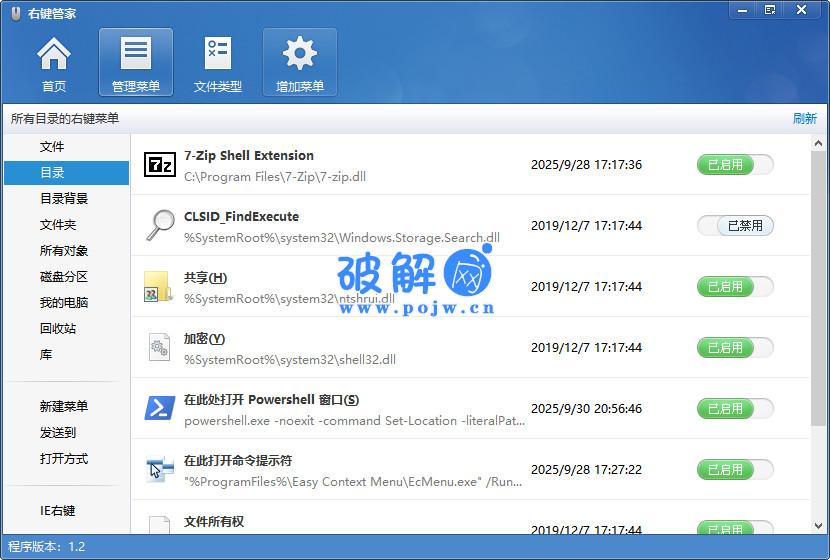Select the 管理菜单 toolbar button
The width and height of the screenshot is (830, 560).
pos(136,62)
